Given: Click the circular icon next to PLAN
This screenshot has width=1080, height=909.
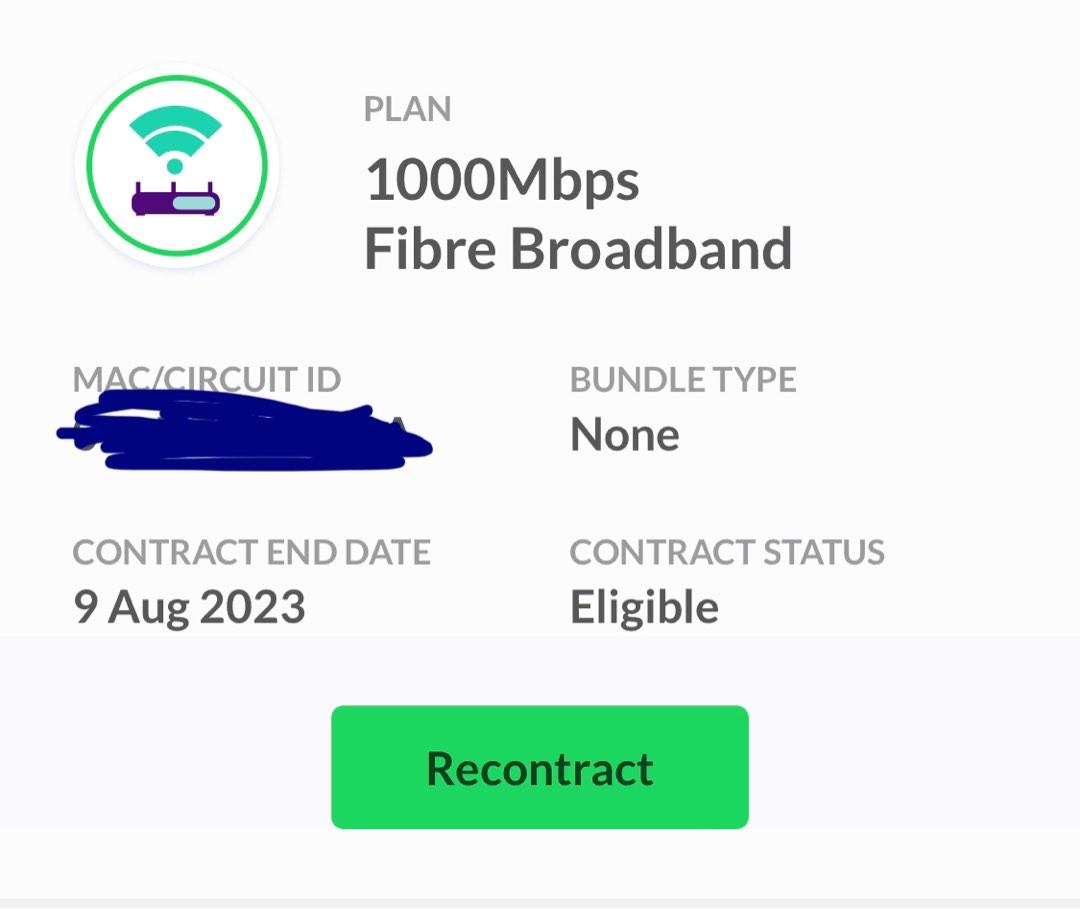Looking at the screenshot, I should (176, 165).
